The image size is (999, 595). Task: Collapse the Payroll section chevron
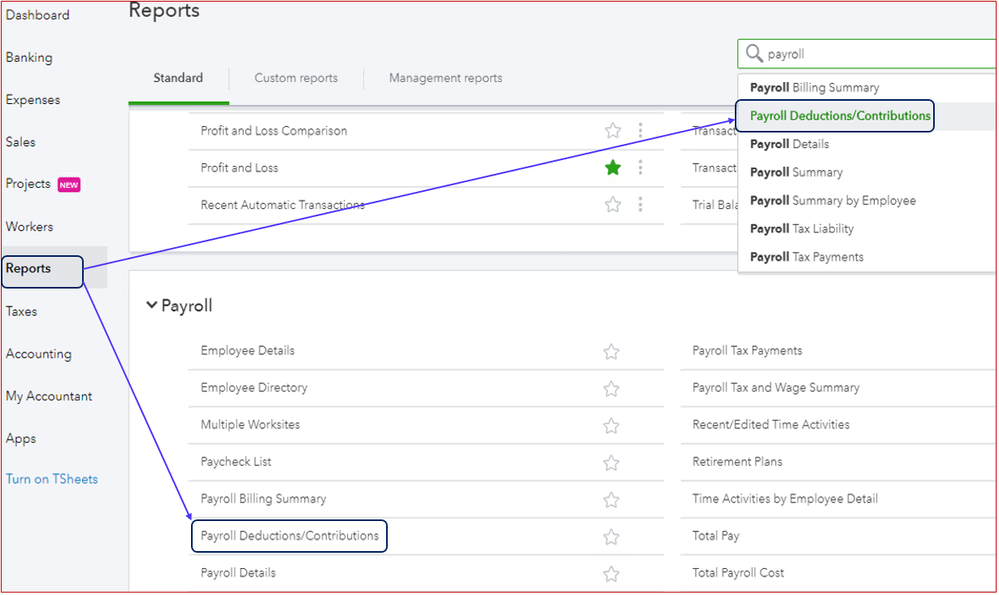[x=152, y=305]
